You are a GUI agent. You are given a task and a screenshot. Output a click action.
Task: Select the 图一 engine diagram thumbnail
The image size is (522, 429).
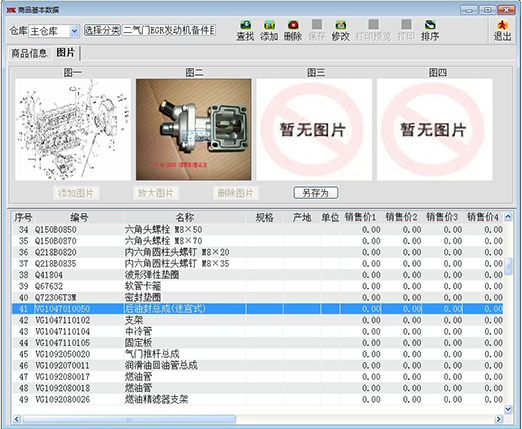pyautogui.click(x=73, y=130)
